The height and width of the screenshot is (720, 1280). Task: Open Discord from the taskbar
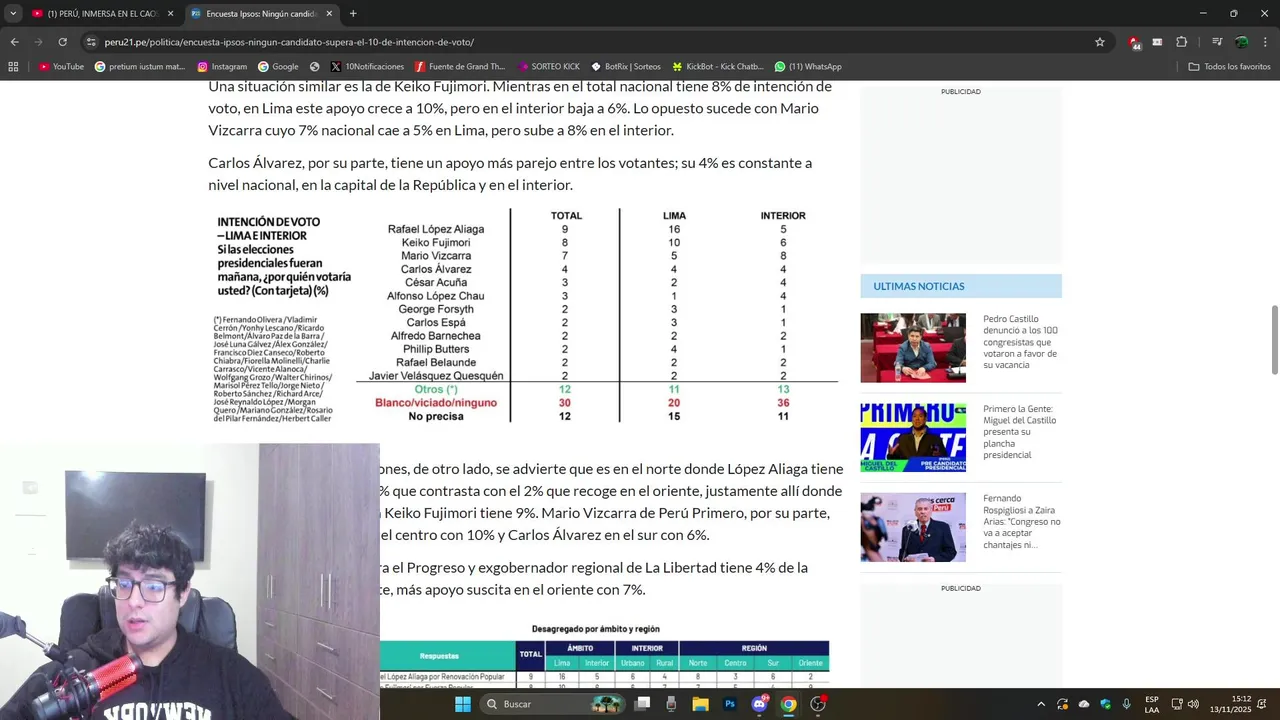coord(759,704)
